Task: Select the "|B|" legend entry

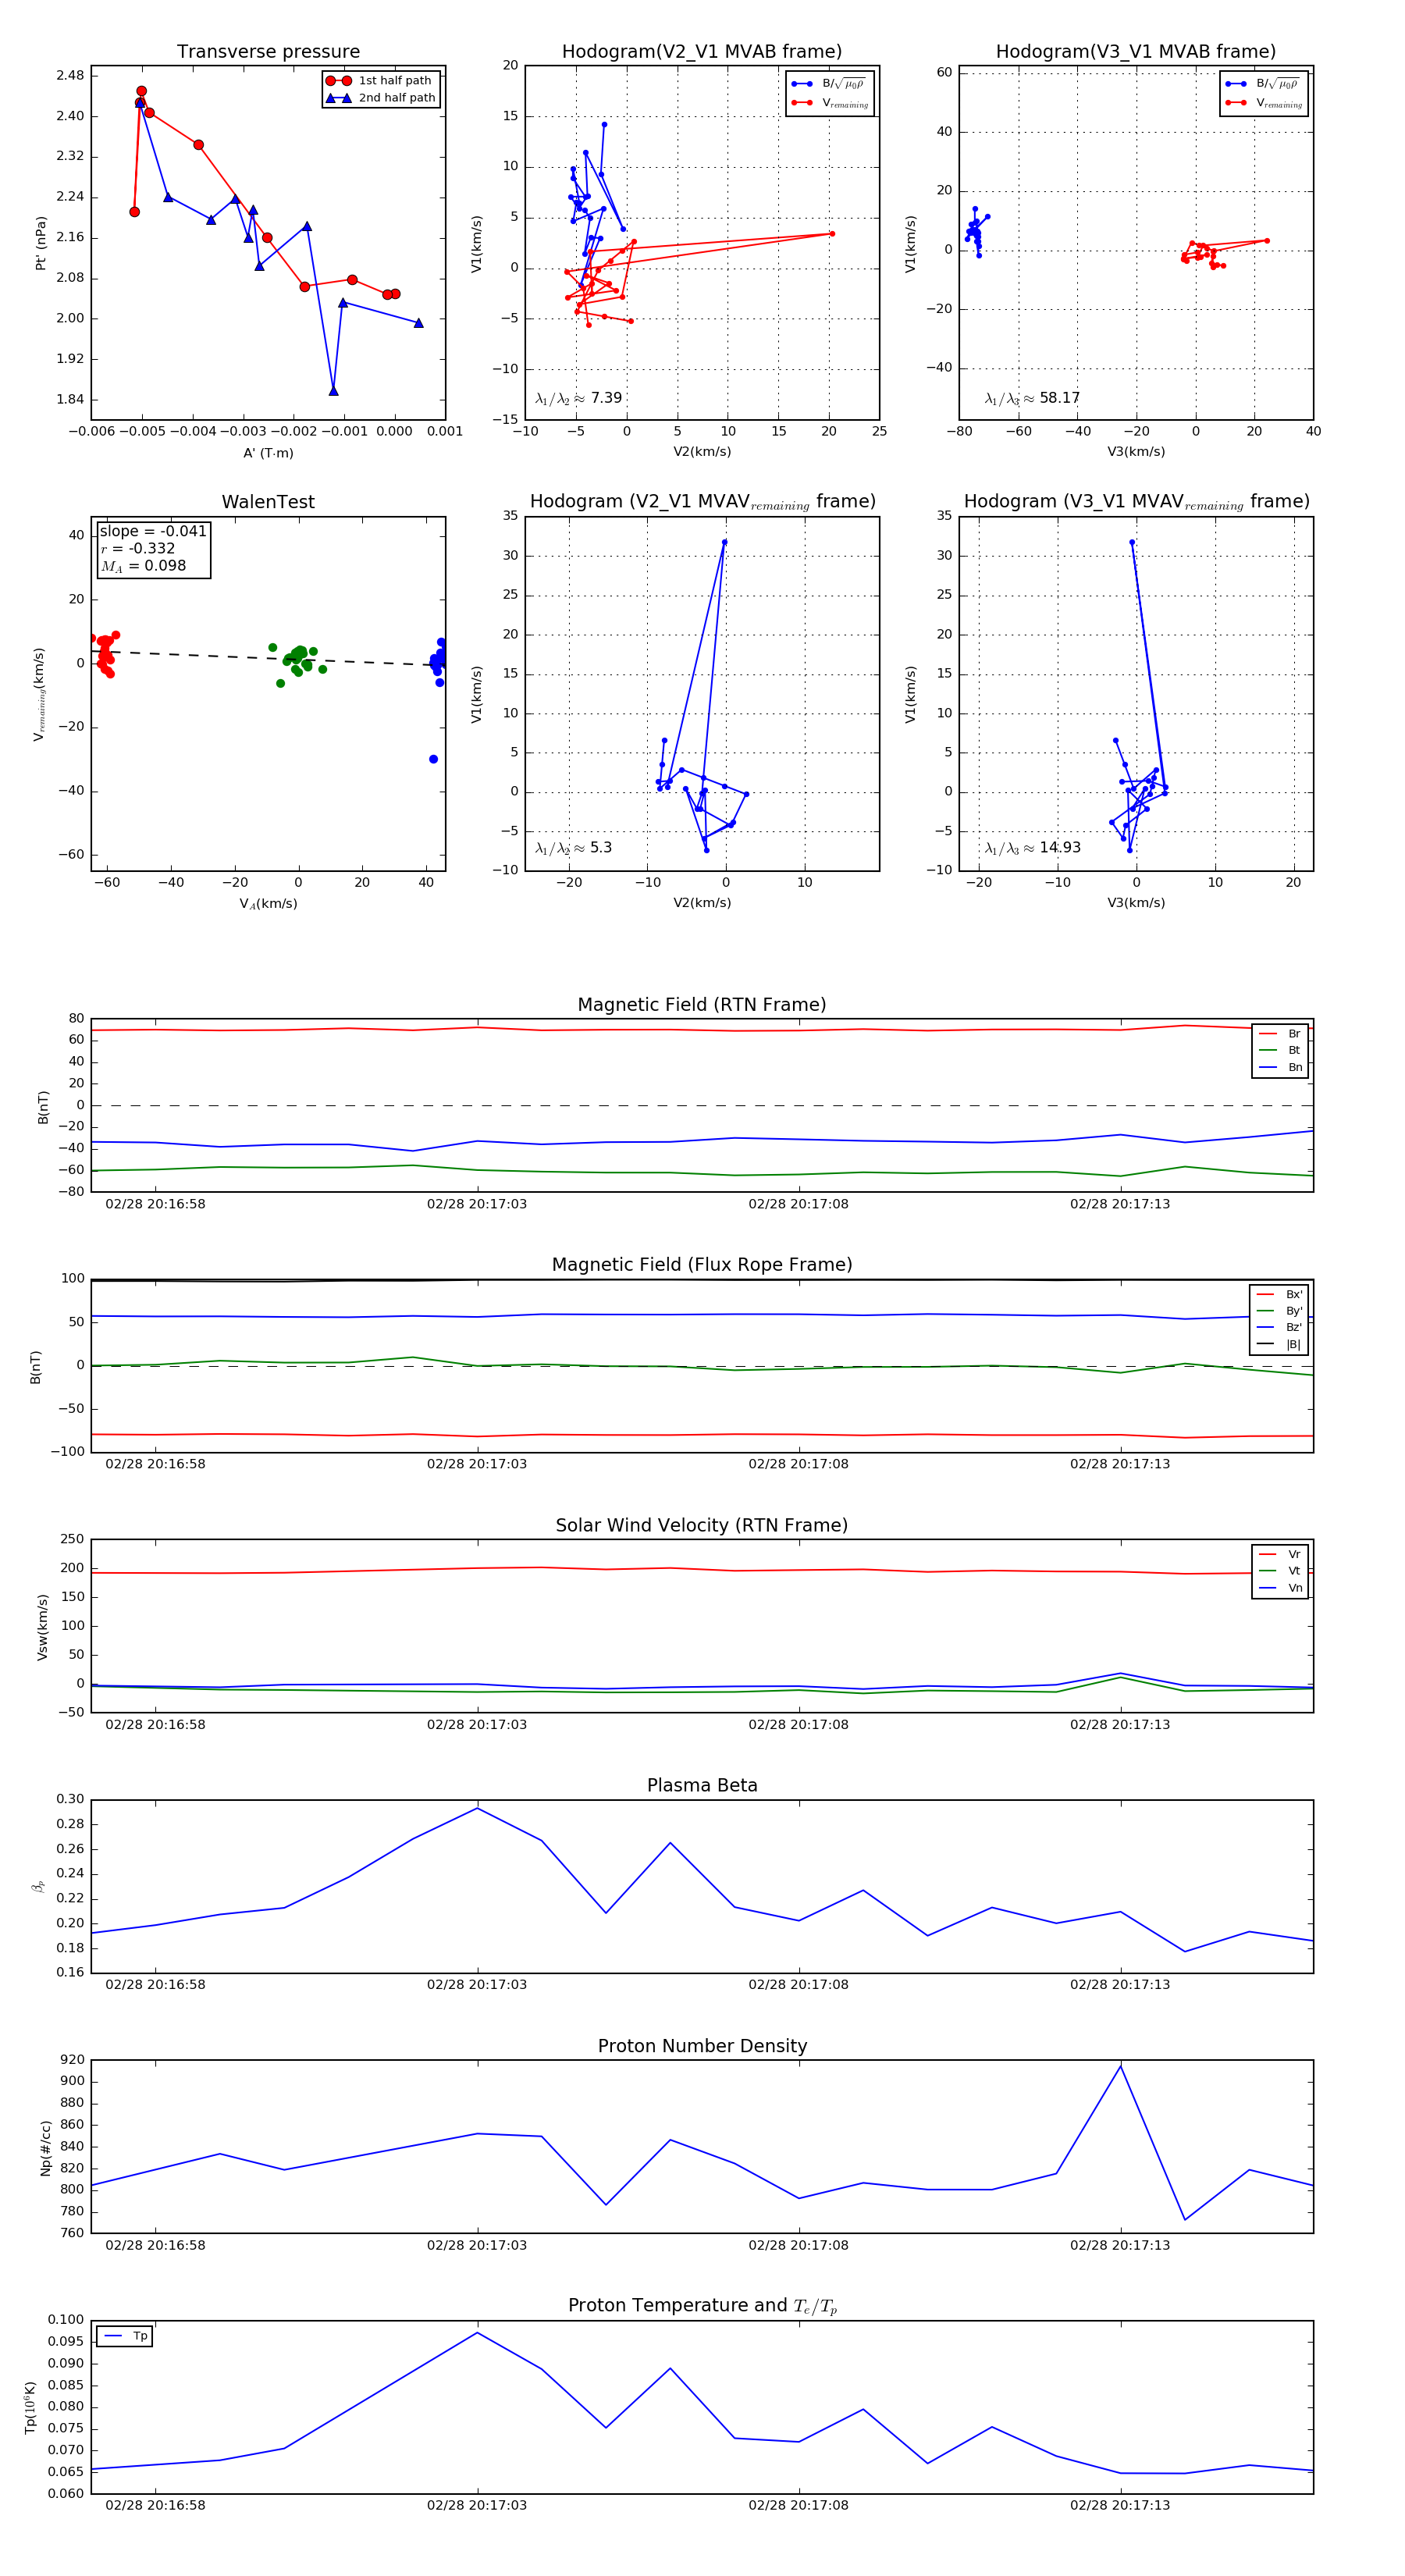Action: [1279, 1345]
